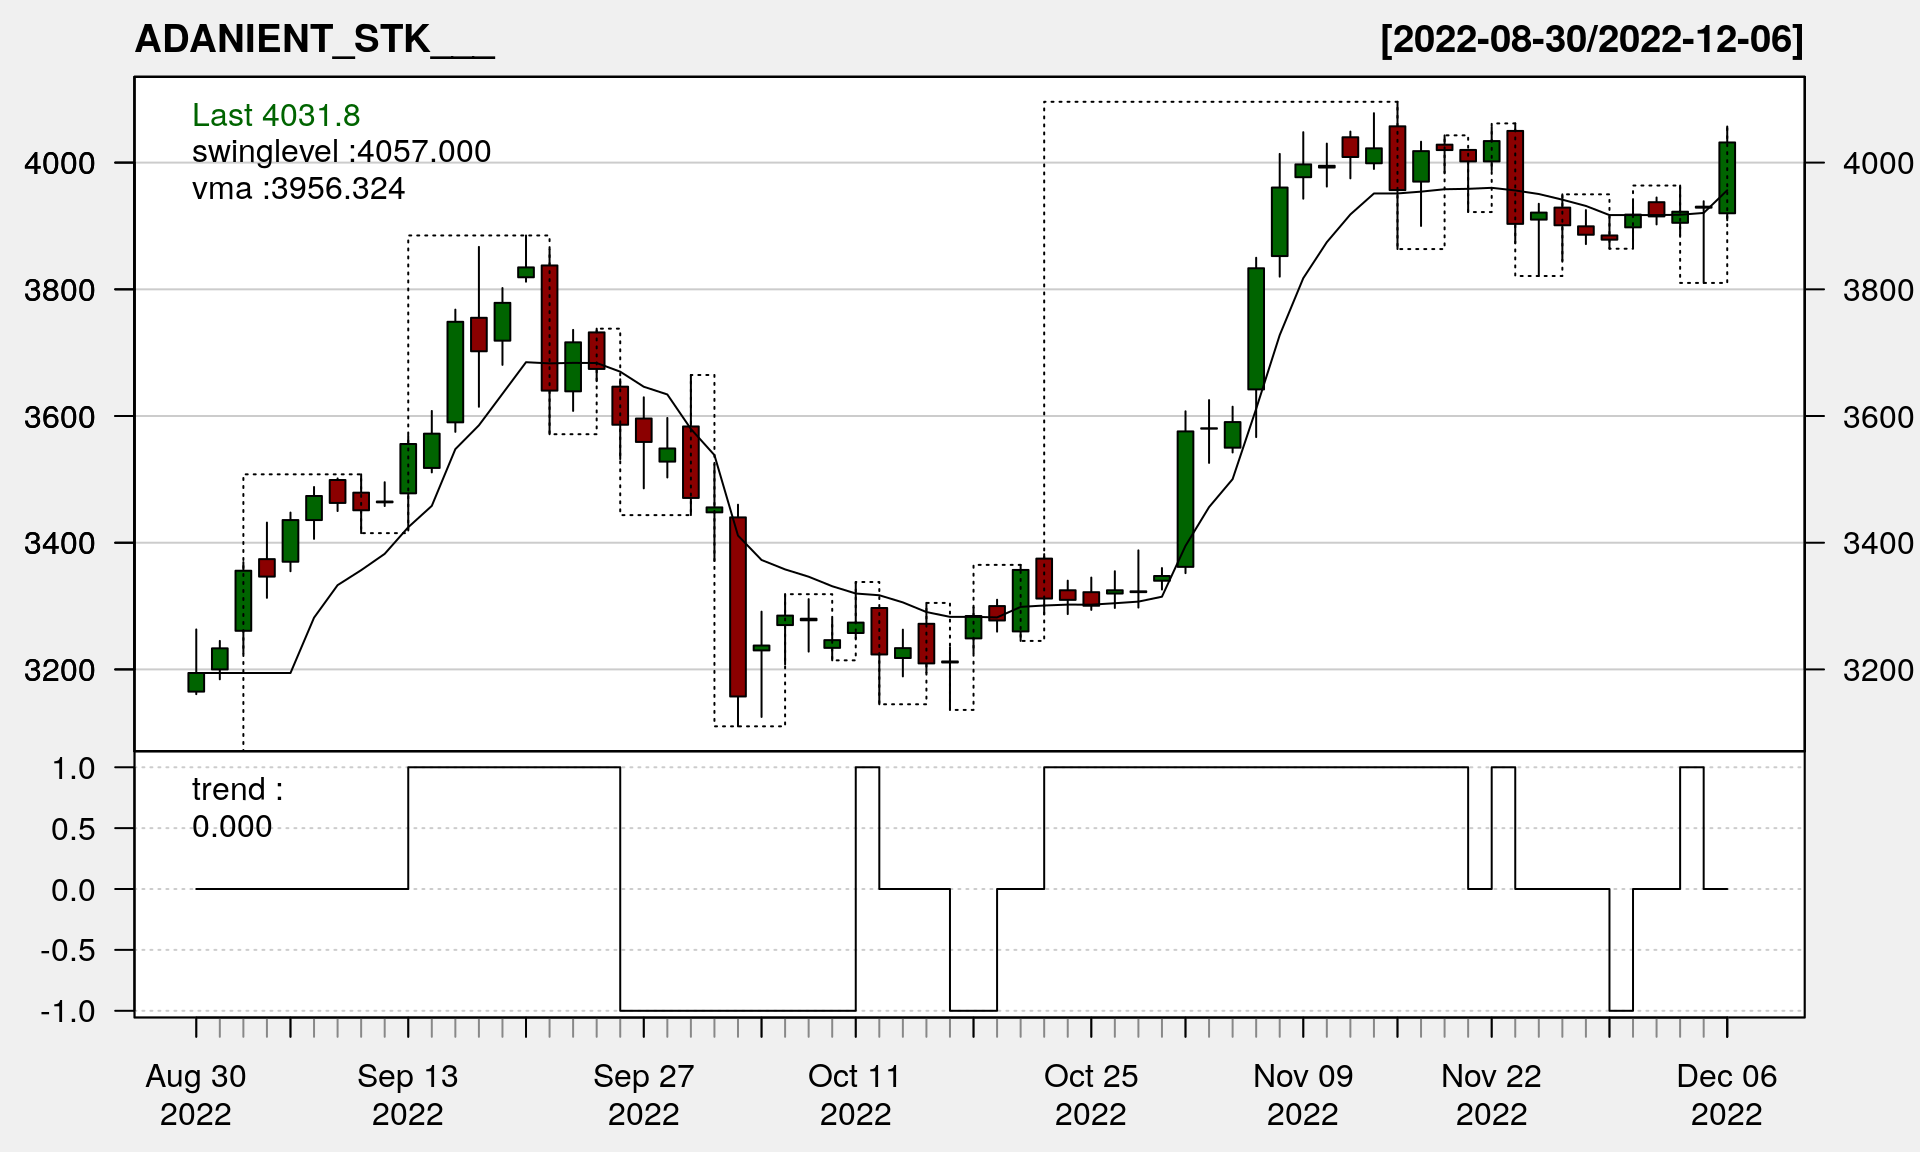The width and height of the screenshot is (1920, 1152).
Task: Click the Oct 11 2022 date axis label
Action: pyautogui.click(x=855, y=1095)
